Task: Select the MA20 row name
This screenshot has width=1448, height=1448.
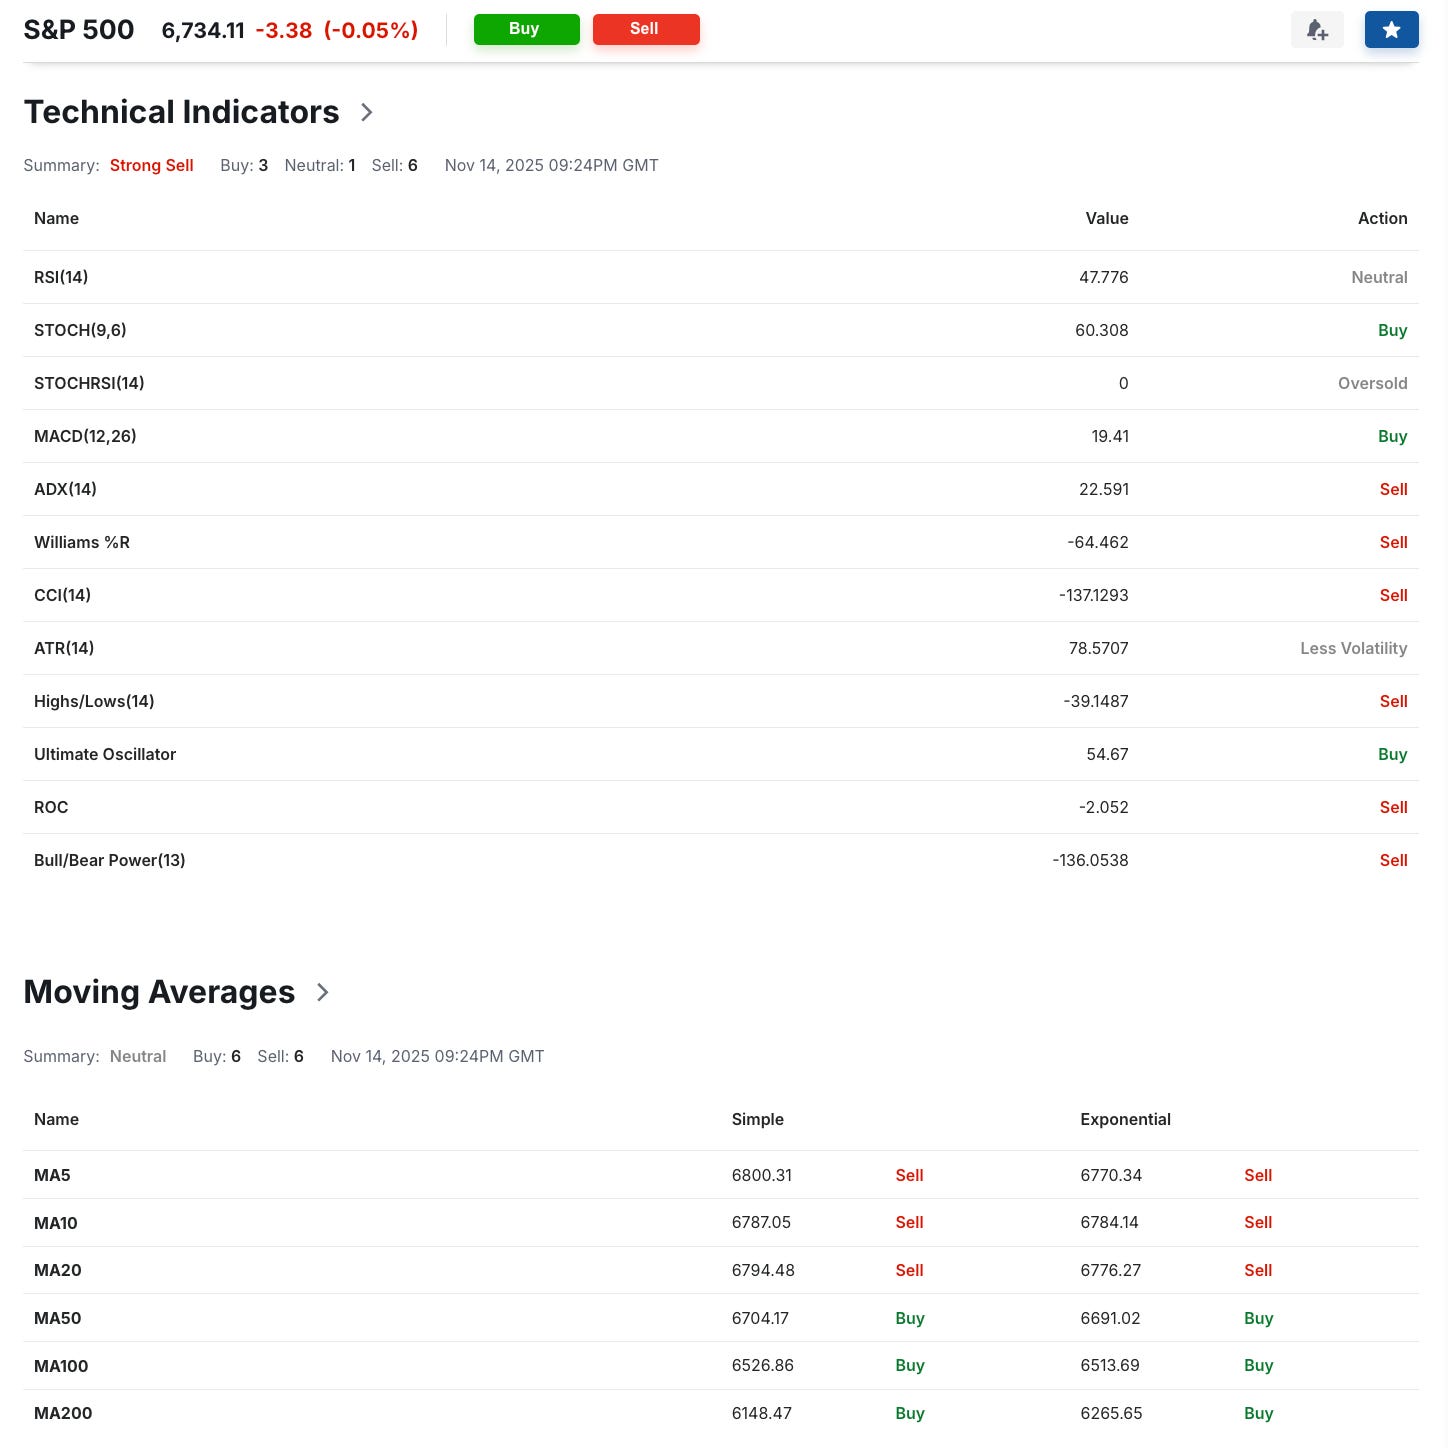Action: pos(58,1270)
